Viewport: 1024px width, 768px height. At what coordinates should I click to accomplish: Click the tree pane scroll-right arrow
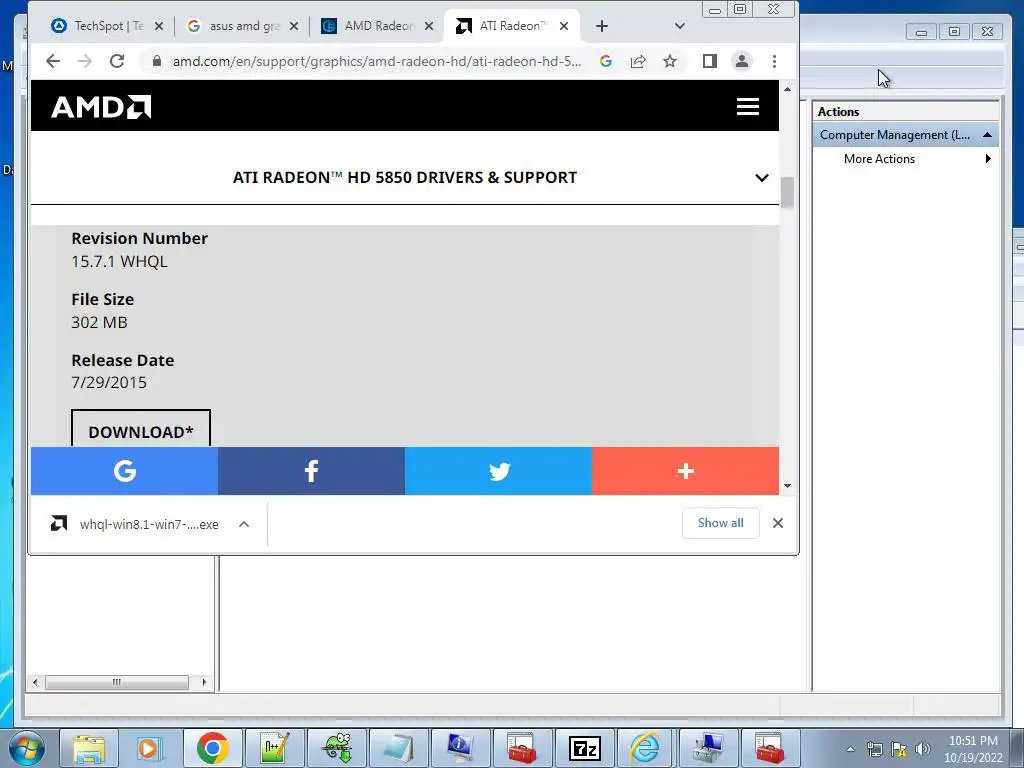204,682
